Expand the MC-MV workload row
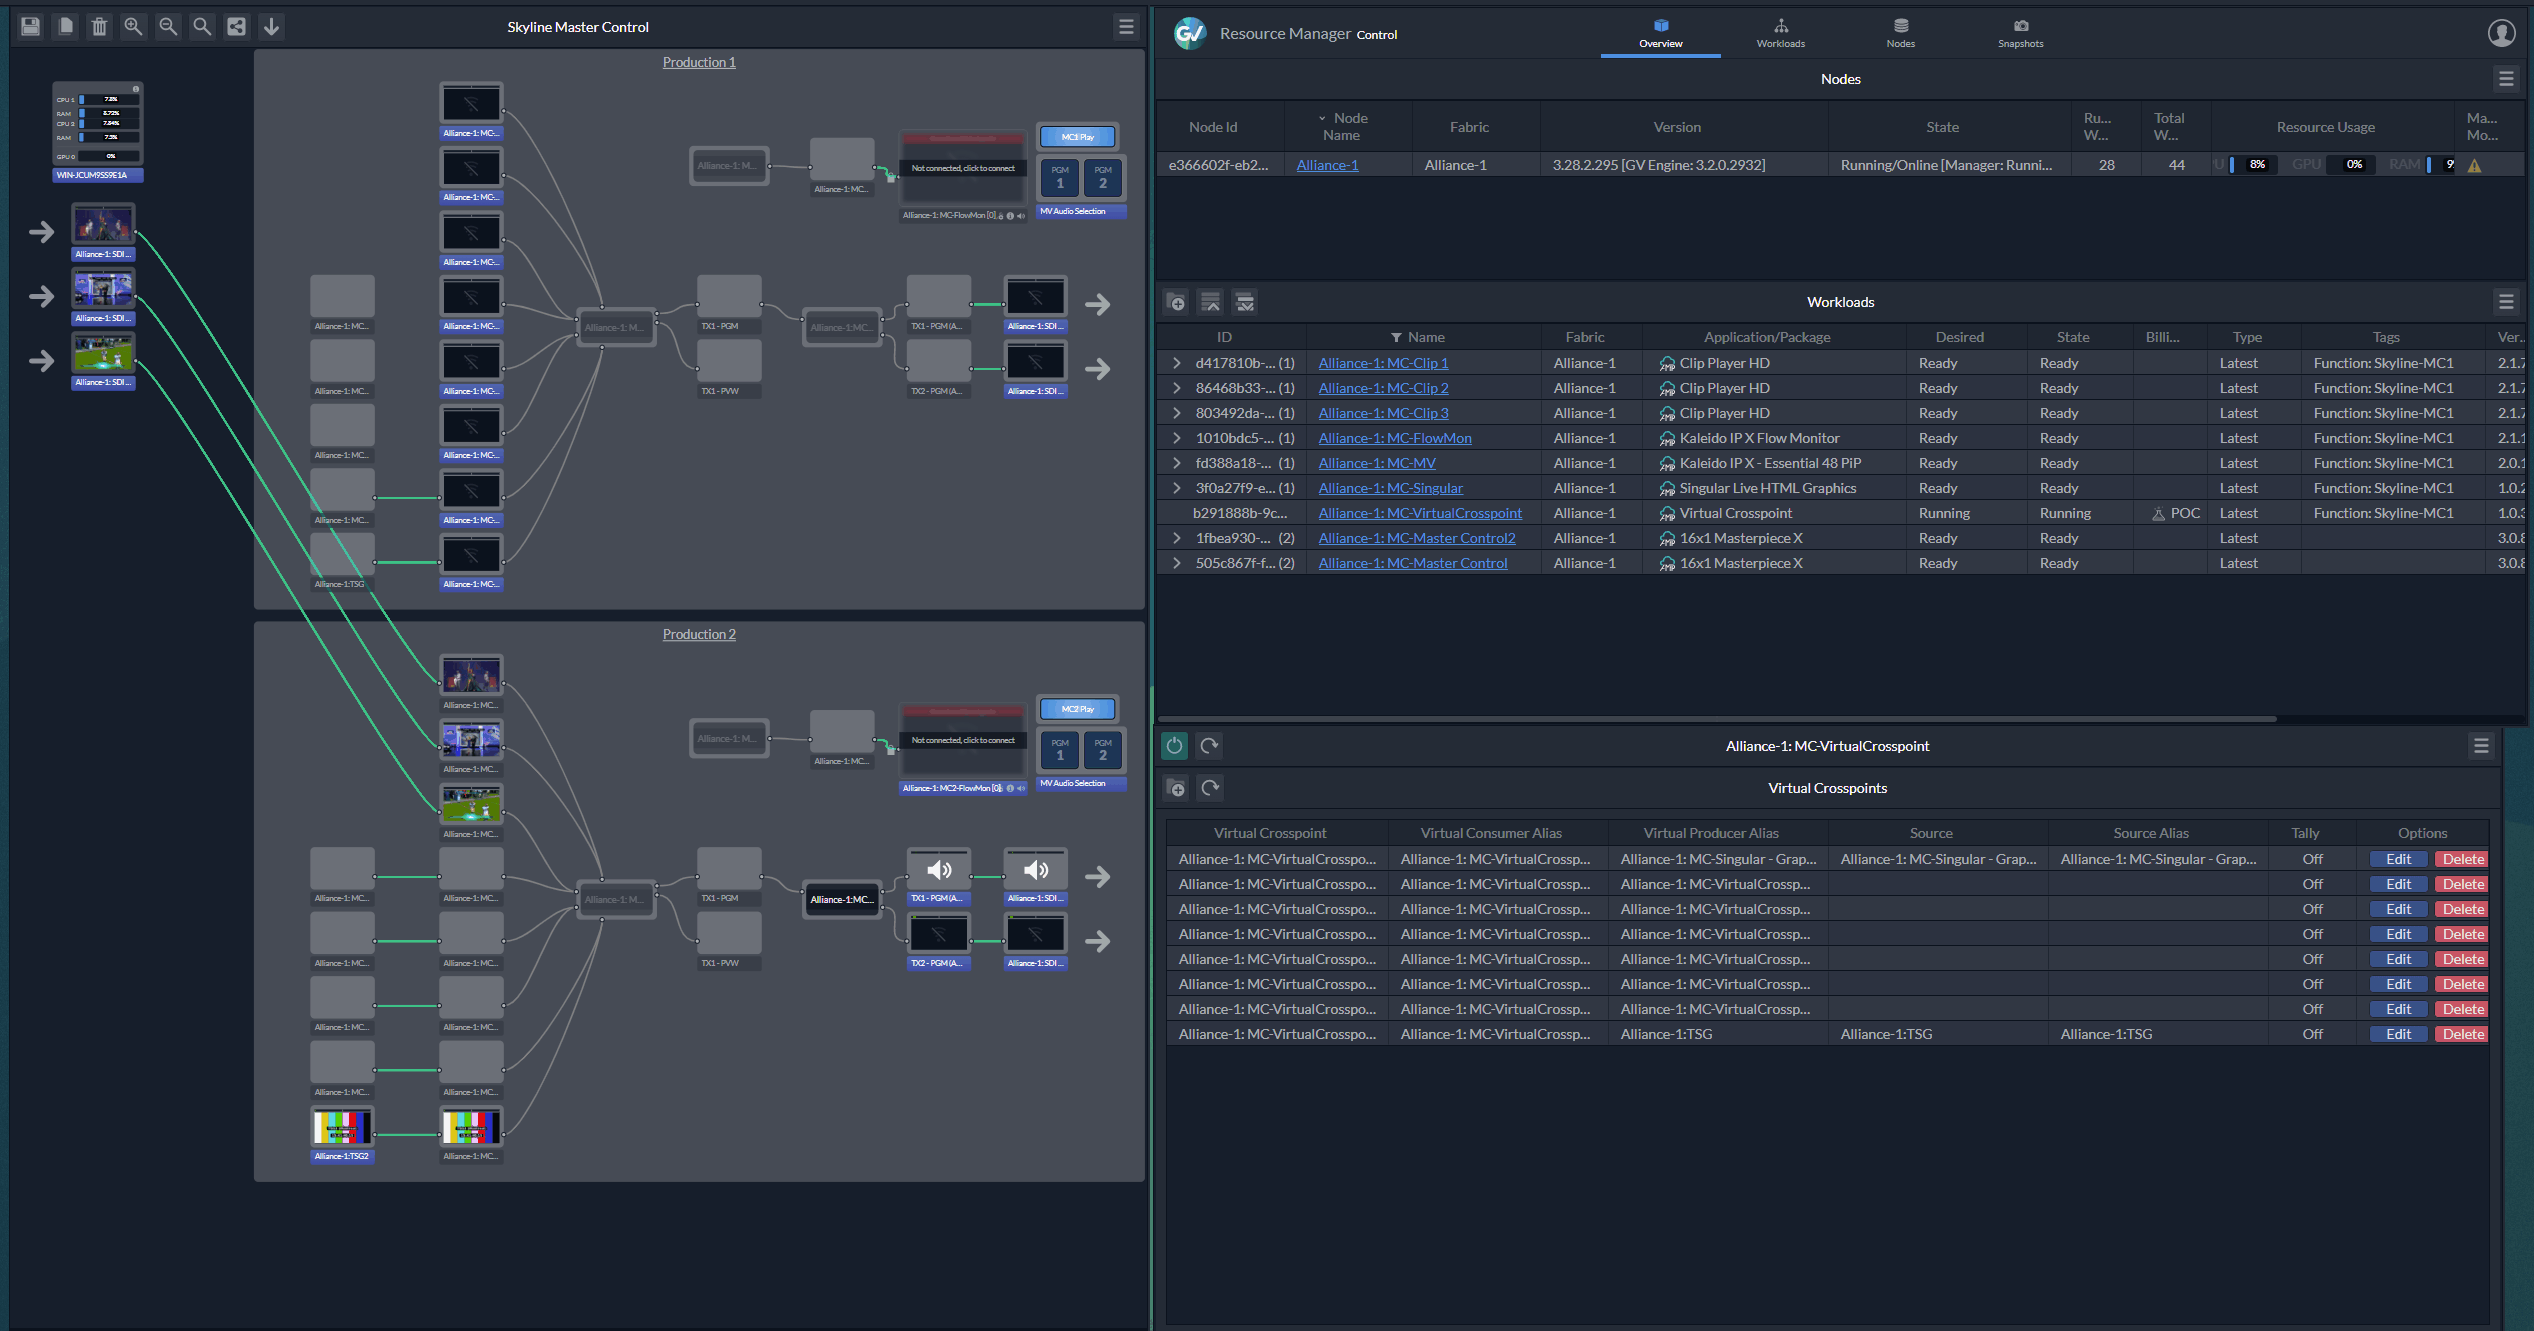 pos(1177,463)
